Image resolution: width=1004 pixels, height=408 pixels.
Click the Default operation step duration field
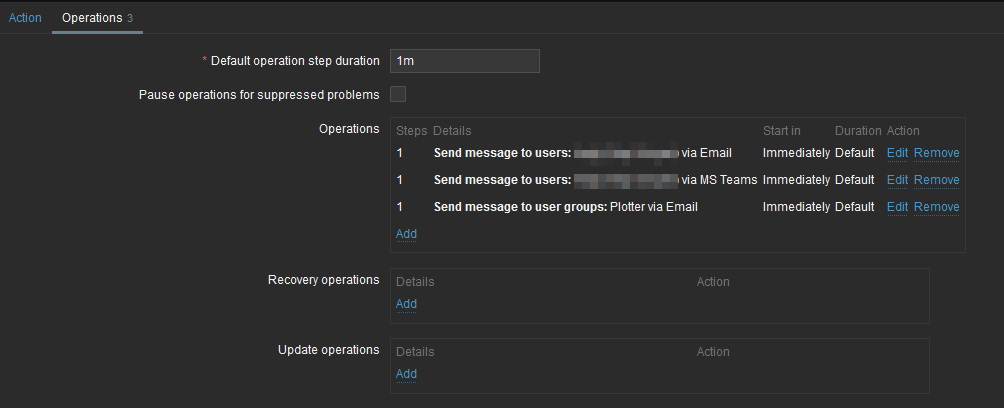tap(465, 61)
